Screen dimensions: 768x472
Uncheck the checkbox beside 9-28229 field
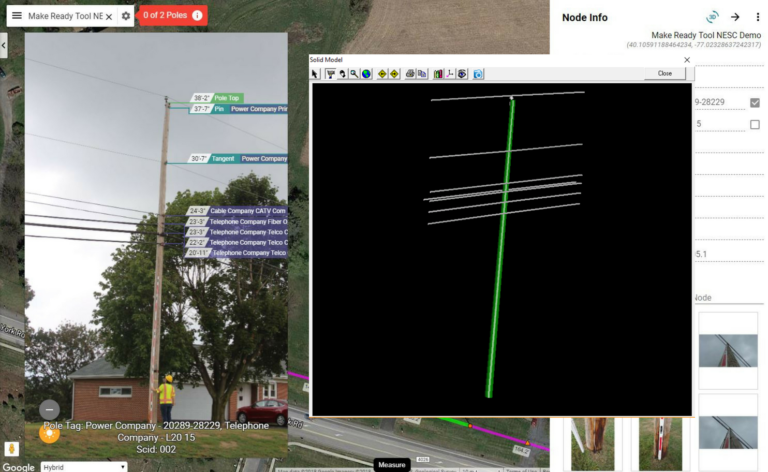755,102
